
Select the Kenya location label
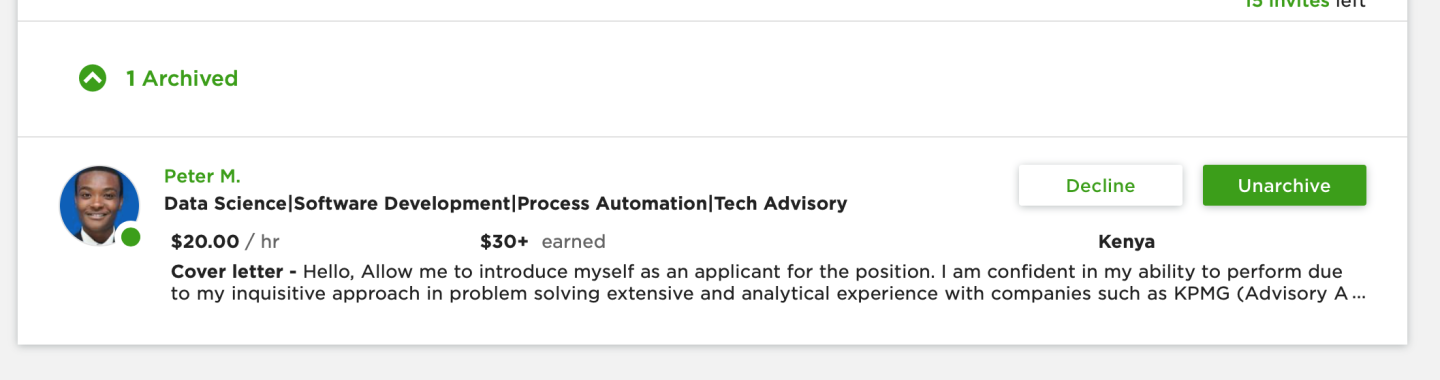(x=1126, y=241)
